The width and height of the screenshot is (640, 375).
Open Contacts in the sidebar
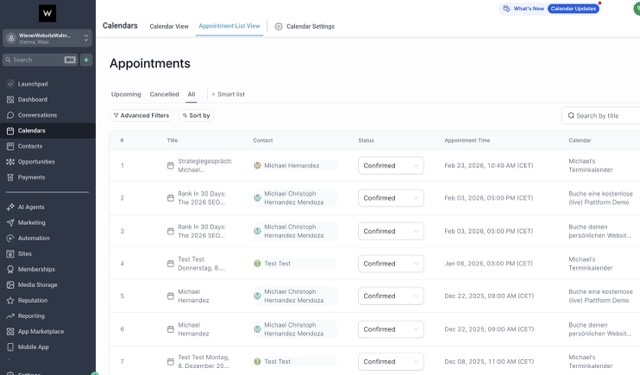tap(30, 146)
